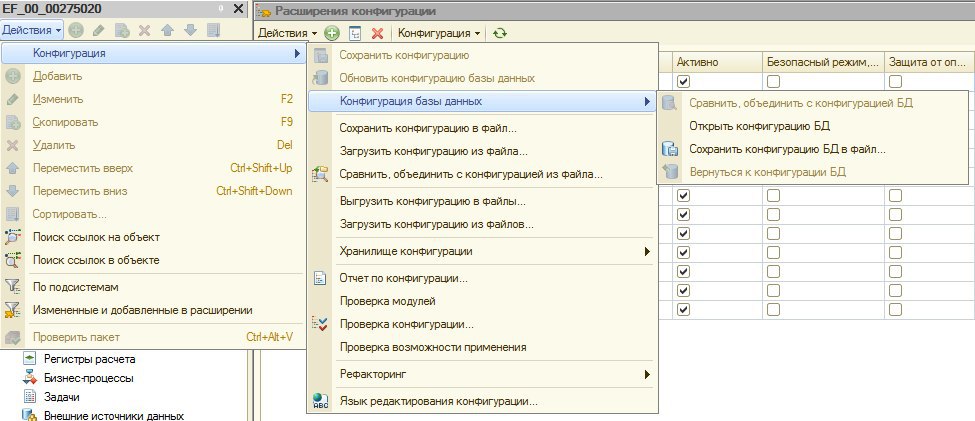Select Сортировать... menu entry
Image resolution: width=975 pixels, height=421 pixels.
154,215
